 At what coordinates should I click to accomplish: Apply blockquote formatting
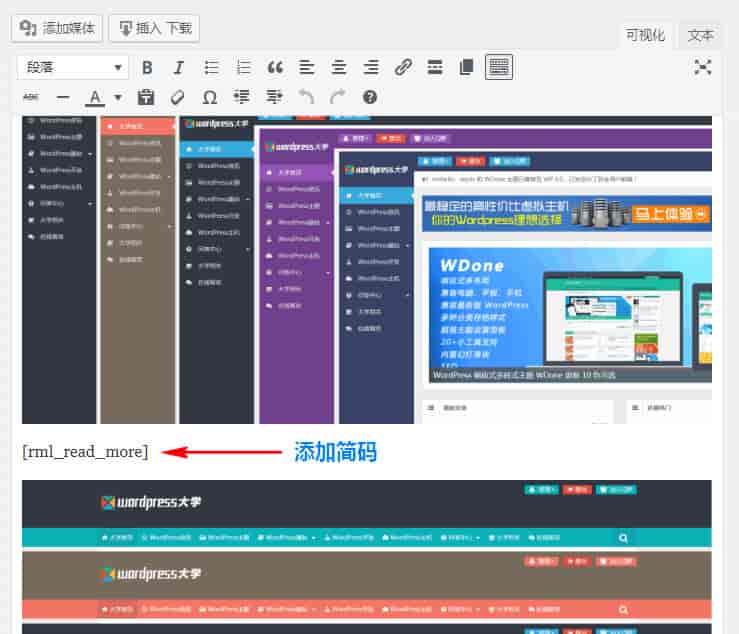(275, 68)
